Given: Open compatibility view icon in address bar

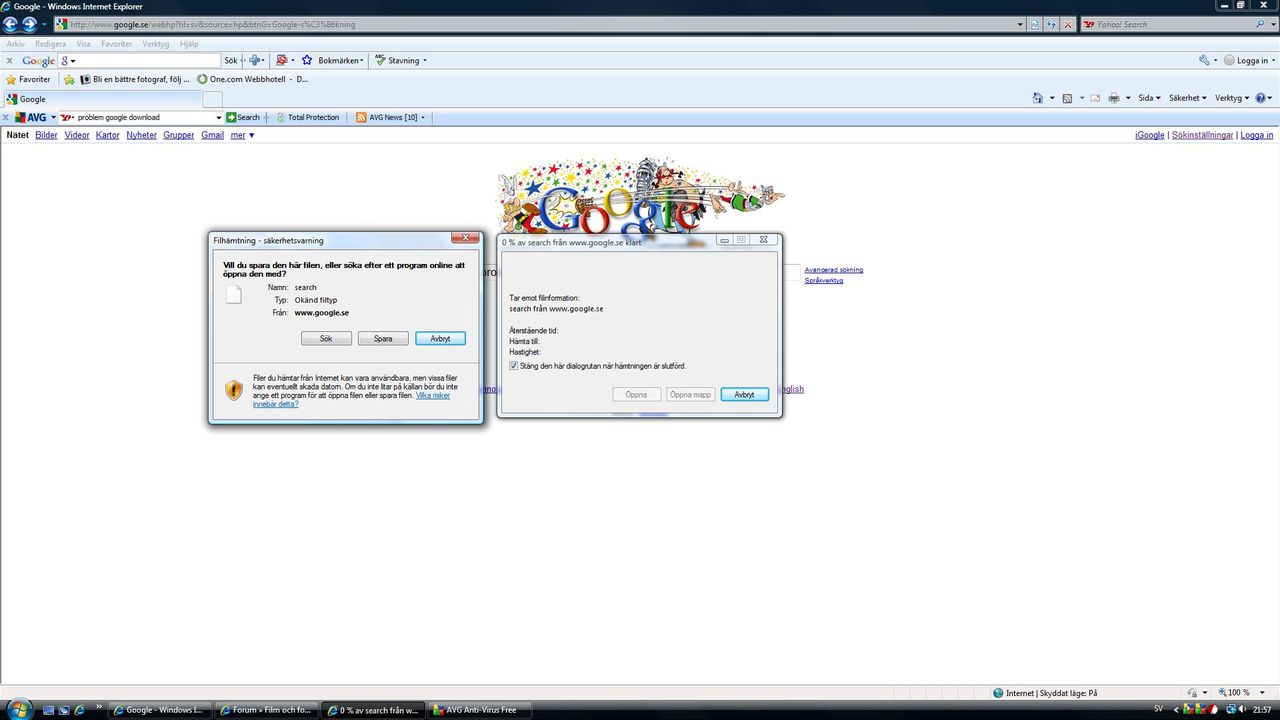Looking at the screenshot, I should tap(1035, 24).
